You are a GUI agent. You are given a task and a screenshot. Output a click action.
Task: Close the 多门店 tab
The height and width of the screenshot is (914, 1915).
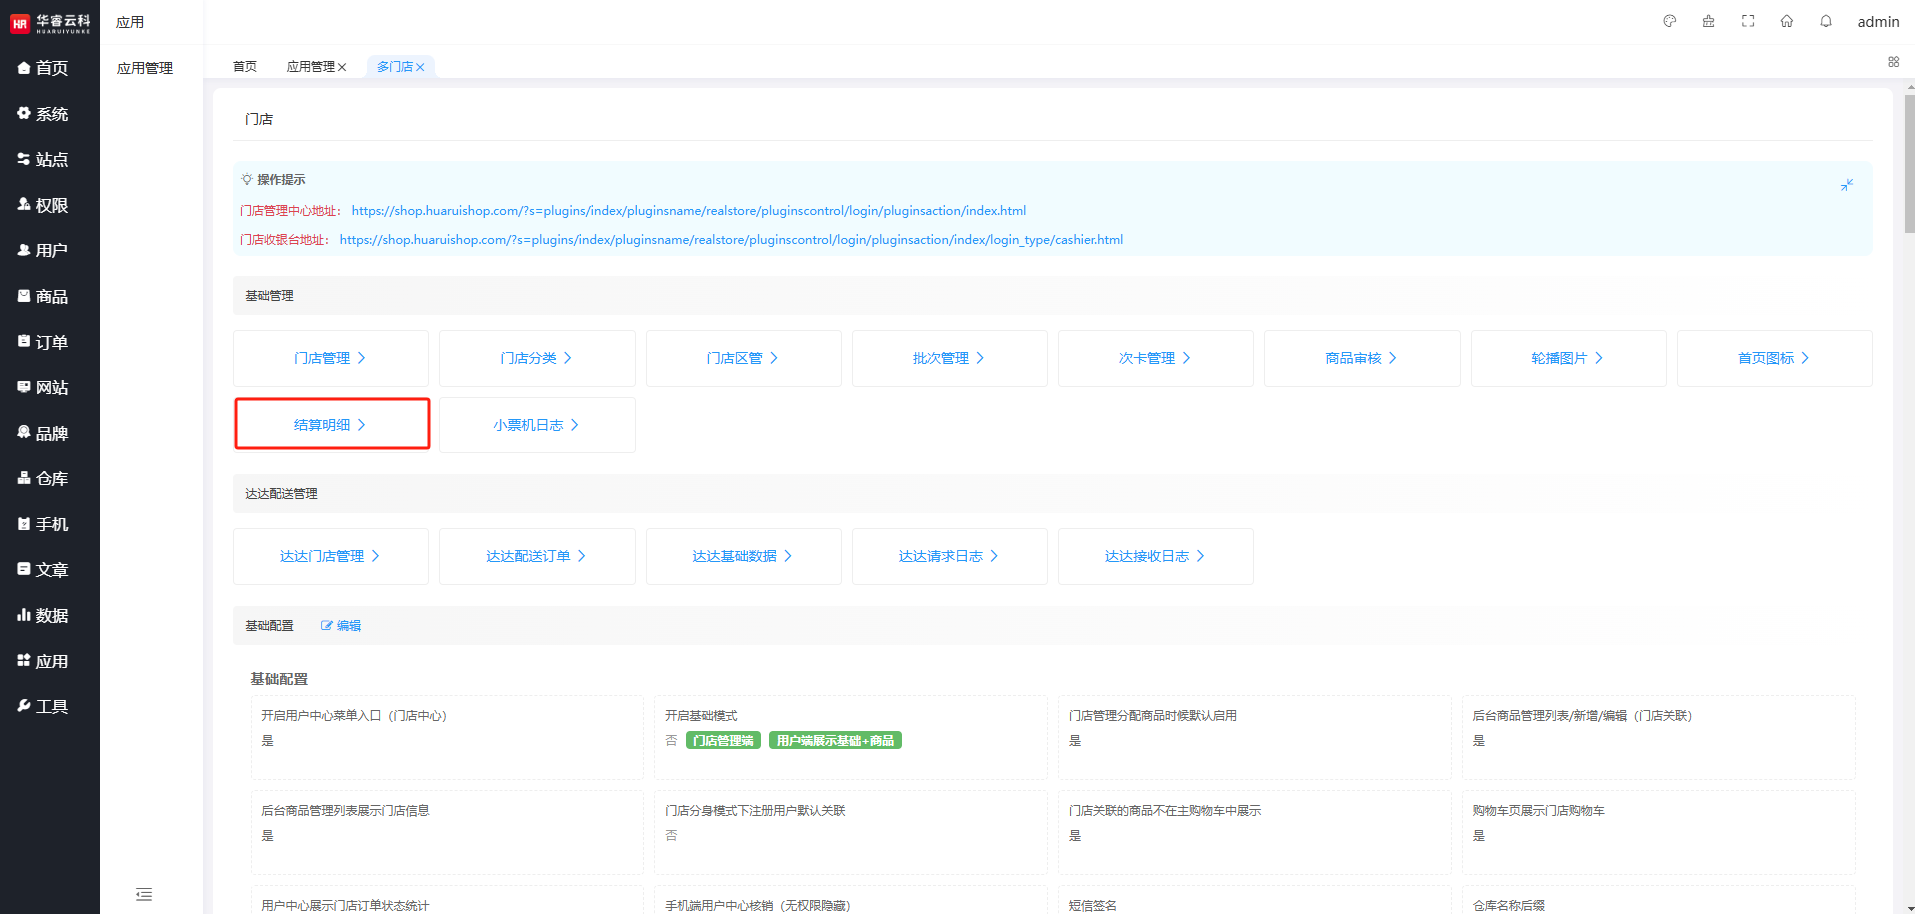click(x=420, y=67)
